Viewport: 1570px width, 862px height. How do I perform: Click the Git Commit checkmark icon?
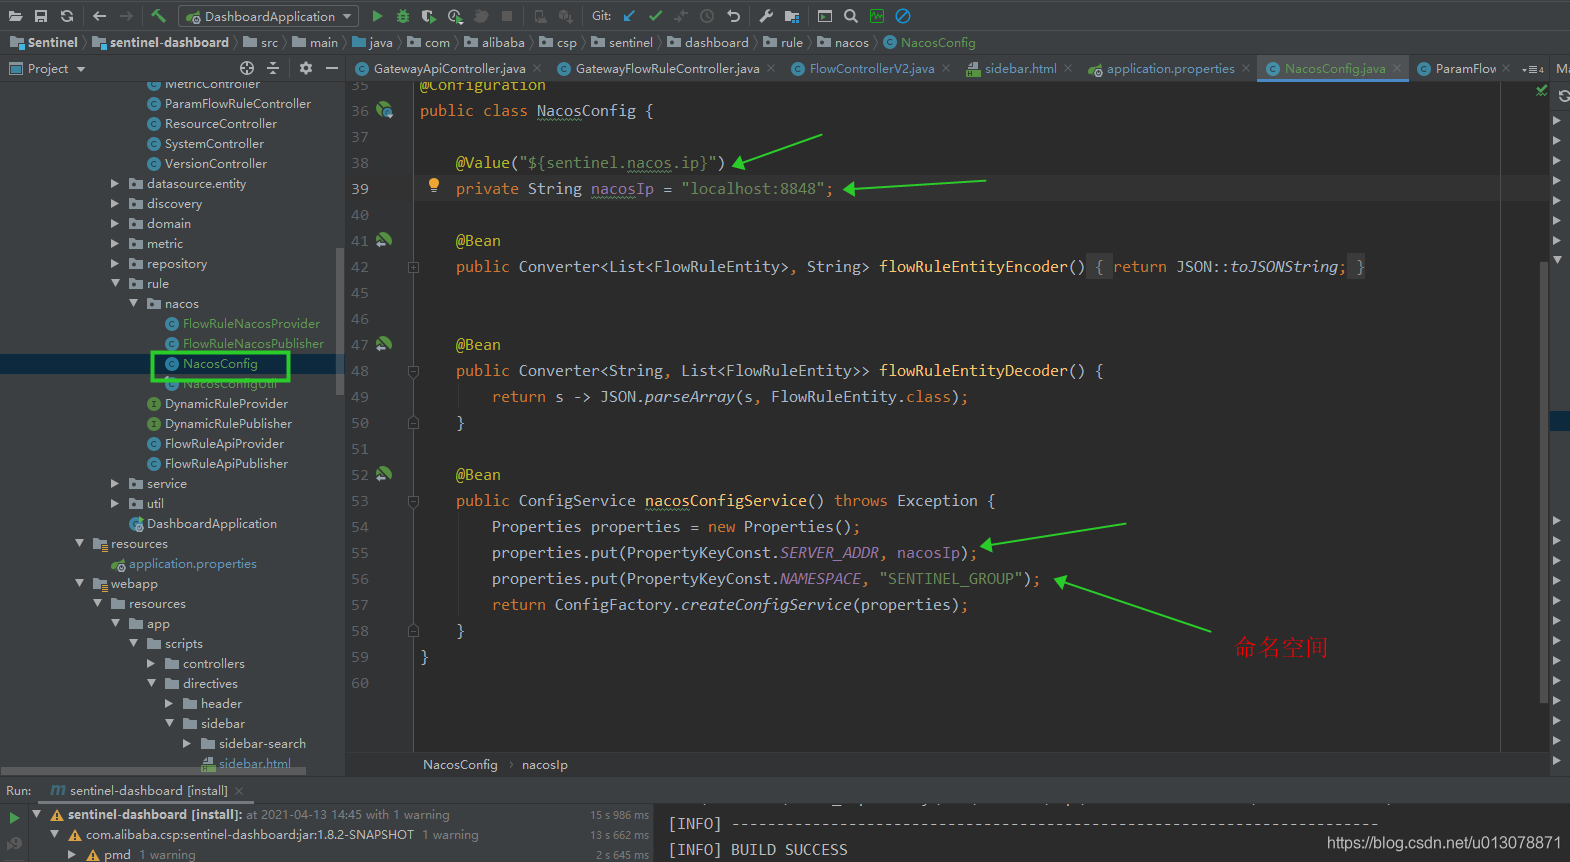(x=655, y=16)
